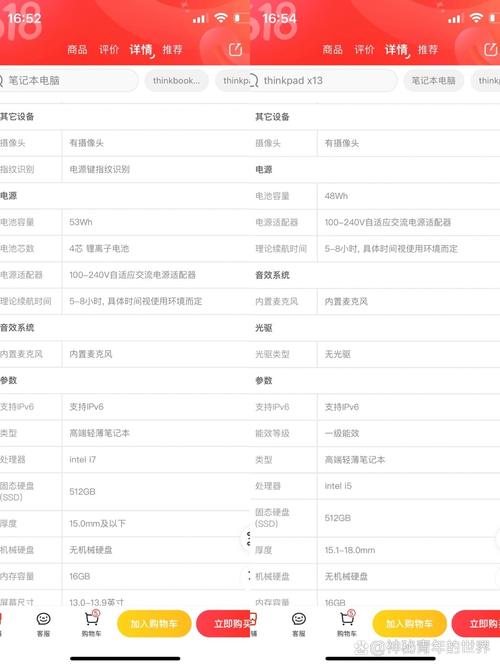The width and height of the screenshot is (500, 666).
Task: Tap 立即购买 button in right phone screen
Action: (x=476, y=624)
